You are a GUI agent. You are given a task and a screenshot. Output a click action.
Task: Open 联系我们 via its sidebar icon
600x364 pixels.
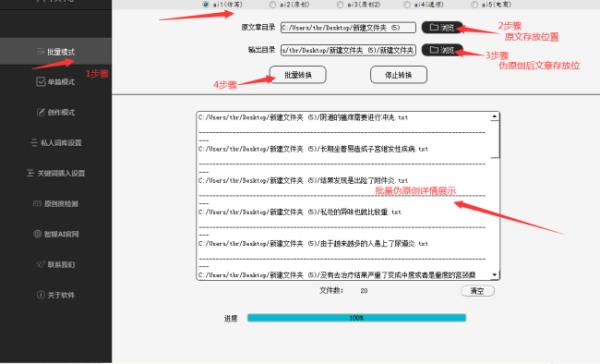(x=40, y=264)
